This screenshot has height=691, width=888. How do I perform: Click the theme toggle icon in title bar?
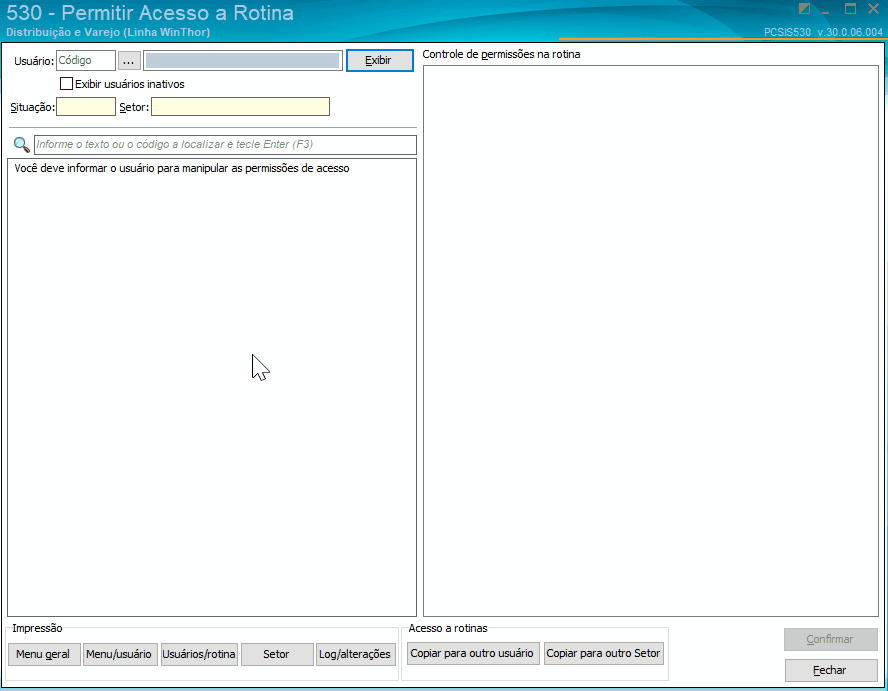pos(804,8)
